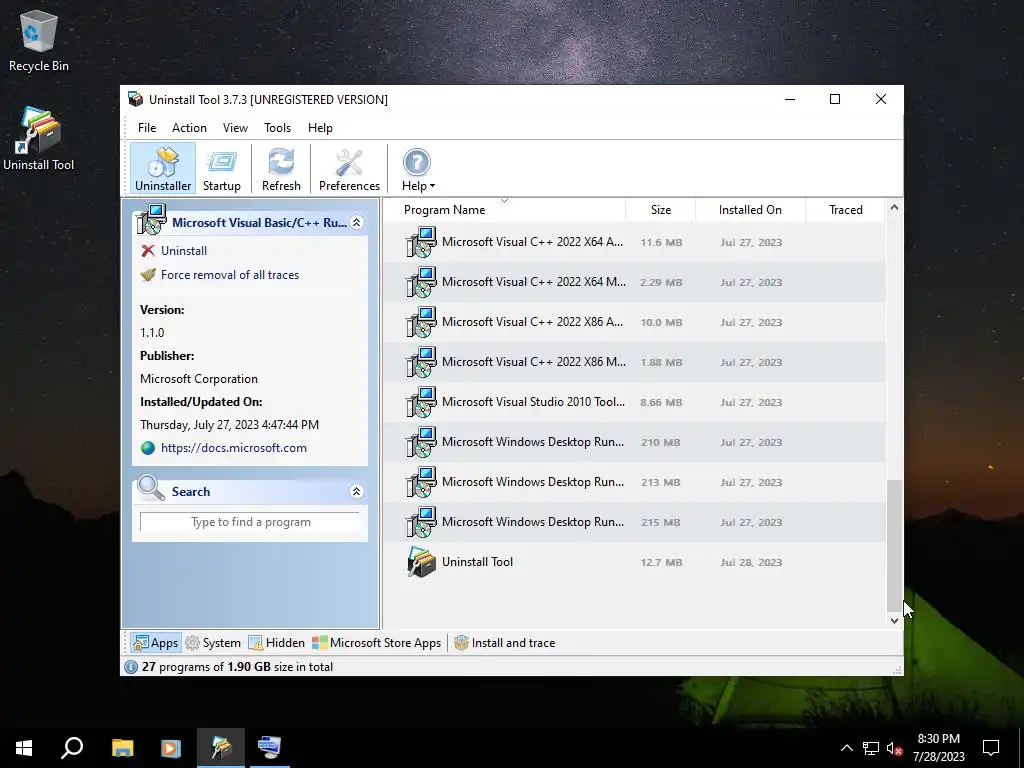Open the Action menu
The width and height of the screenshot is (1024, 768).
189,127
